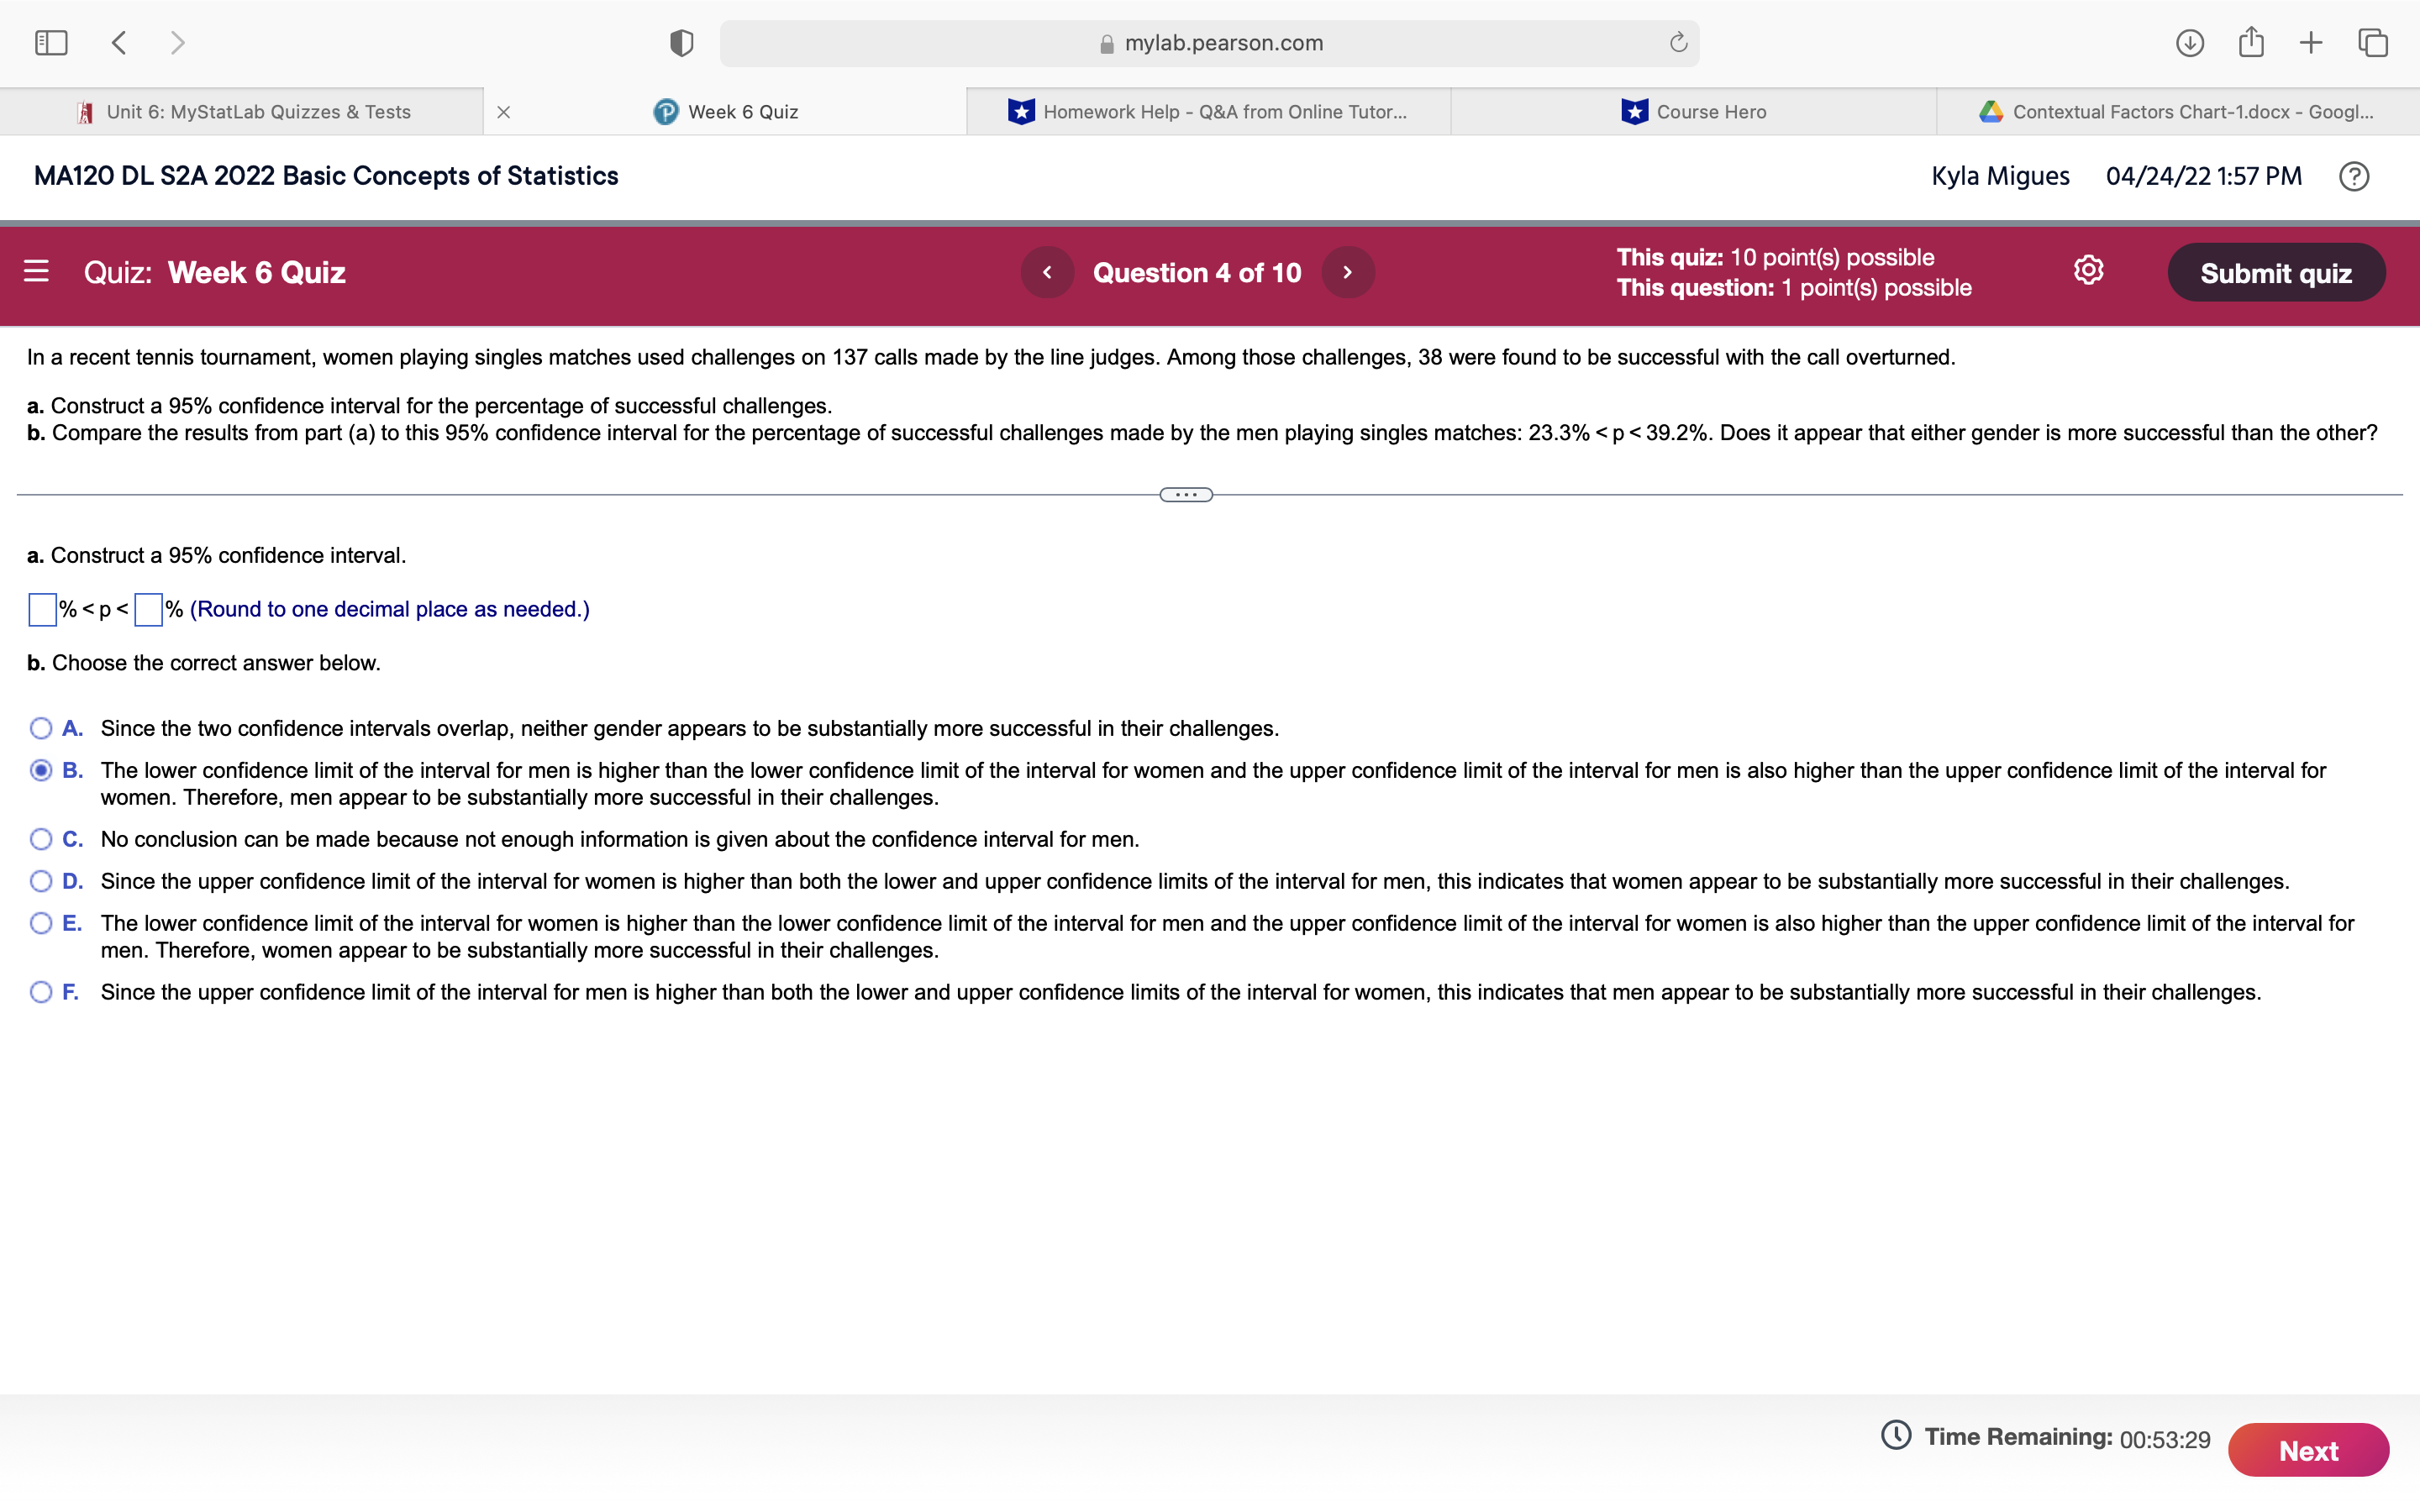Open the quiz hamburger menu icon
This screenshot has width=2420, height=1512.
(x=37, y=271)
